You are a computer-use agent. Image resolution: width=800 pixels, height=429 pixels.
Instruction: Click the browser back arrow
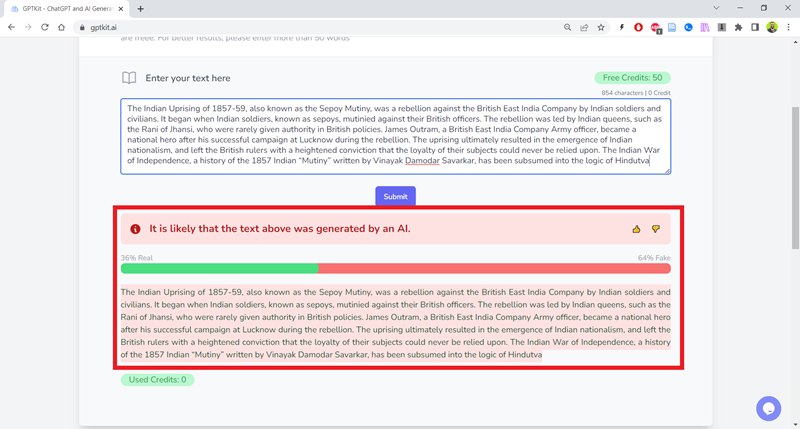pyautogui.click(x=11, y=28)
